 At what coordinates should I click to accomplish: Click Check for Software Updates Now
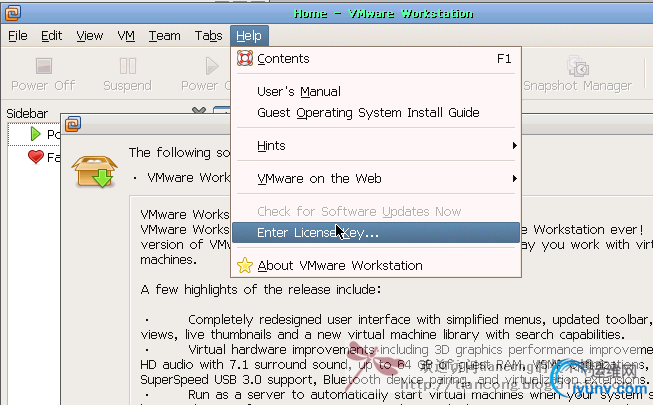[376, 212]
